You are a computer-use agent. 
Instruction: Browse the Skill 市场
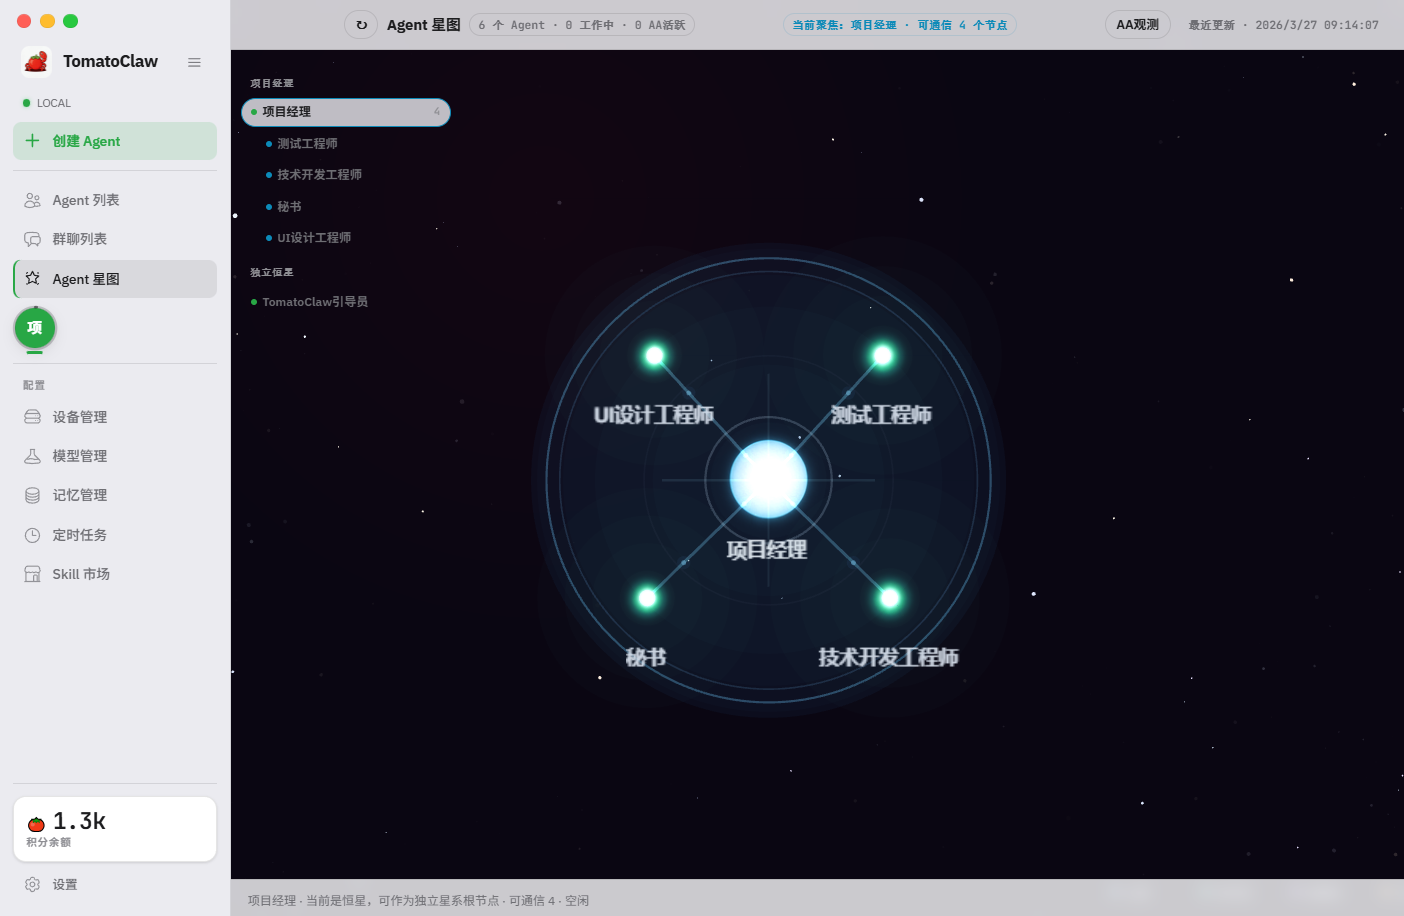pyautogui.click(x=80, y=574)
